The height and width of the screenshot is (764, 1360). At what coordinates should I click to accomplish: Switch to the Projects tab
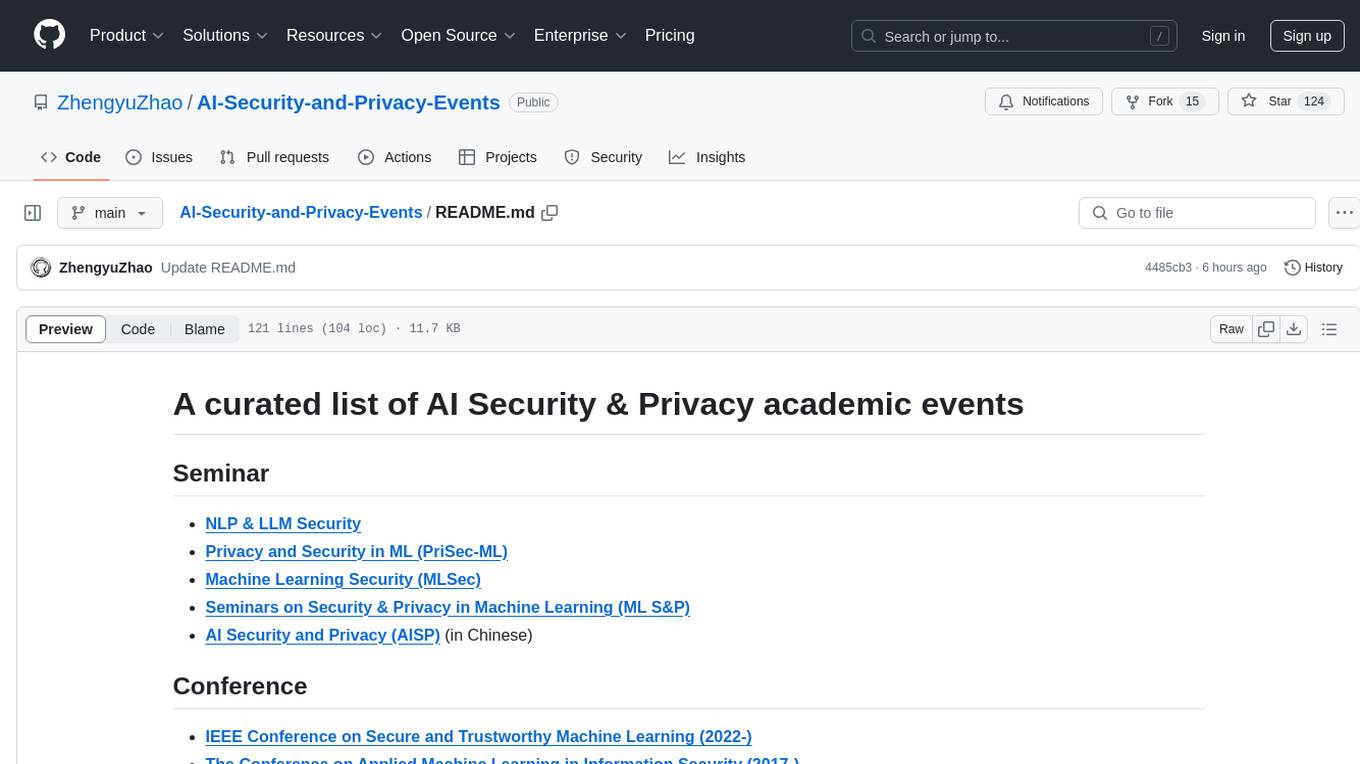point(498,157)
